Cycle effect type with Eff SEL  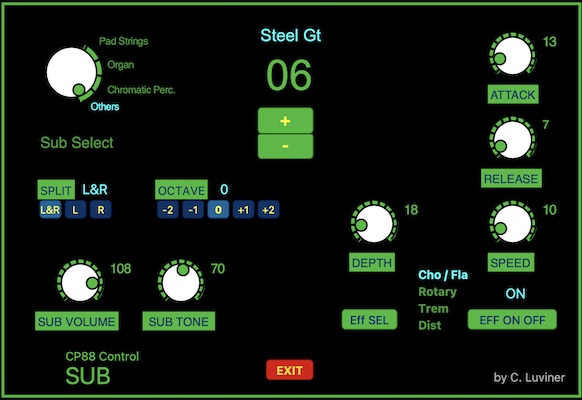369,319
